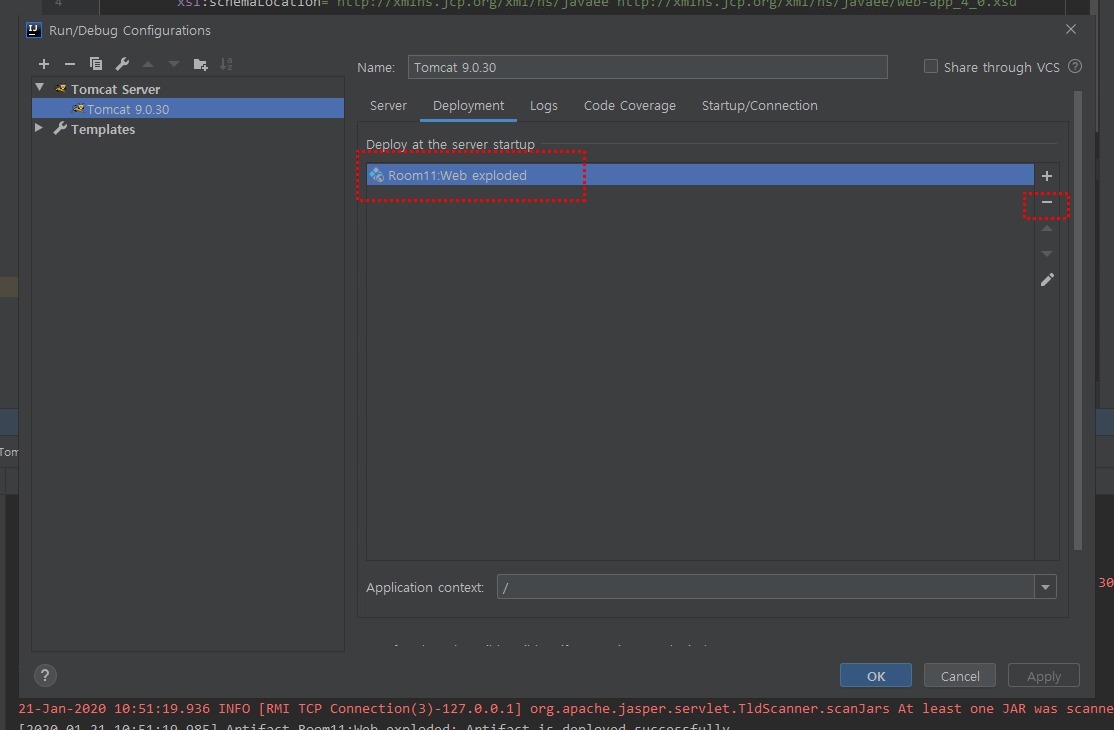Move configuration up in left toolbar
1114x730 pixels.
pos(148,64)
